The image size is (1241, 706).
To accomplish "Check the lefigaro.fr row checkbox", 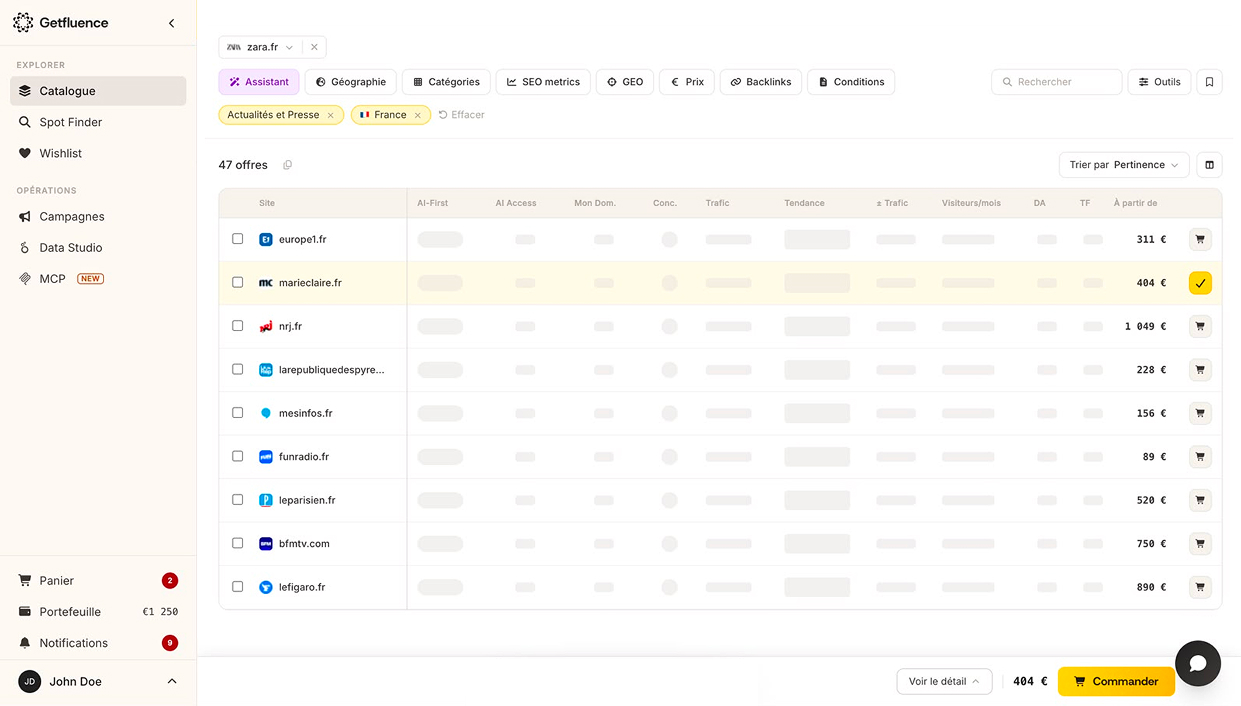I will pos(238,587).
